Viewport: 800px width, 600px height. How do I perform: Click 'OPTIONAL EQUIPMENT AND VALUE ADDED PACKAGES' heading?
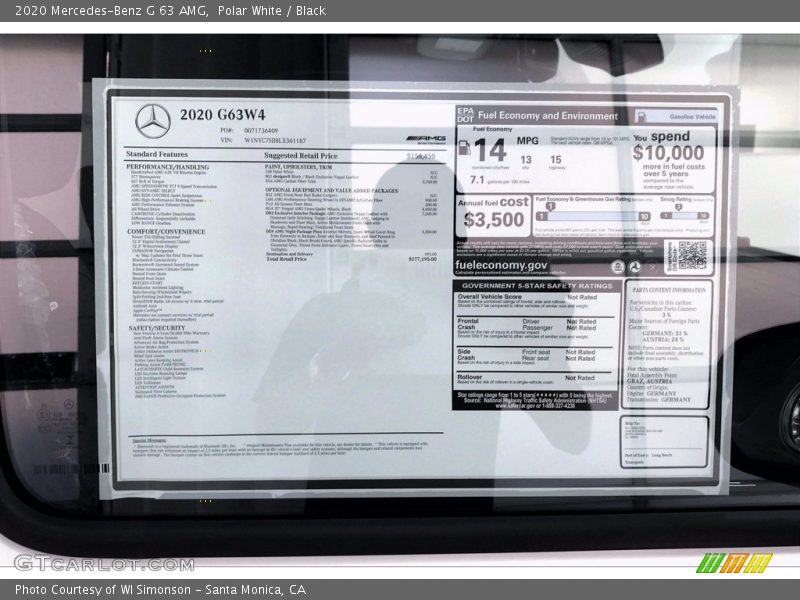coord(332,190)
